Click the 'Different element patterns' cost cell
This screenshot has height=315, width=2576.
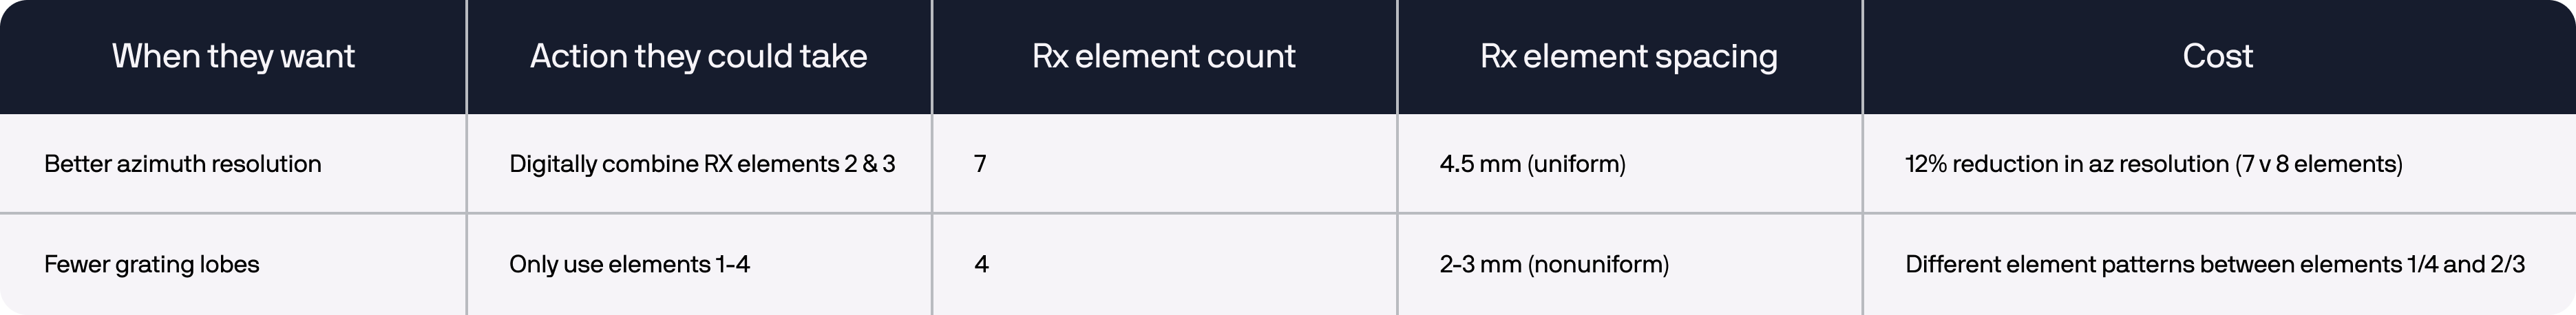coord(2218,265)
